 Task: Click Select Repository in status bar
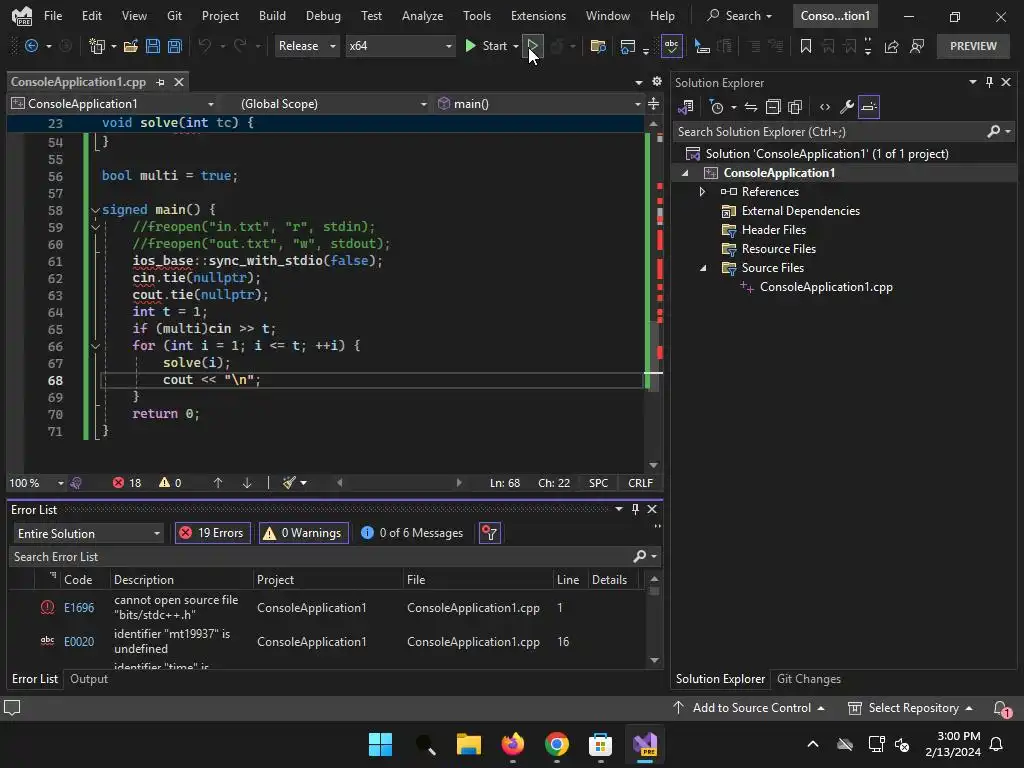point(910,708)
